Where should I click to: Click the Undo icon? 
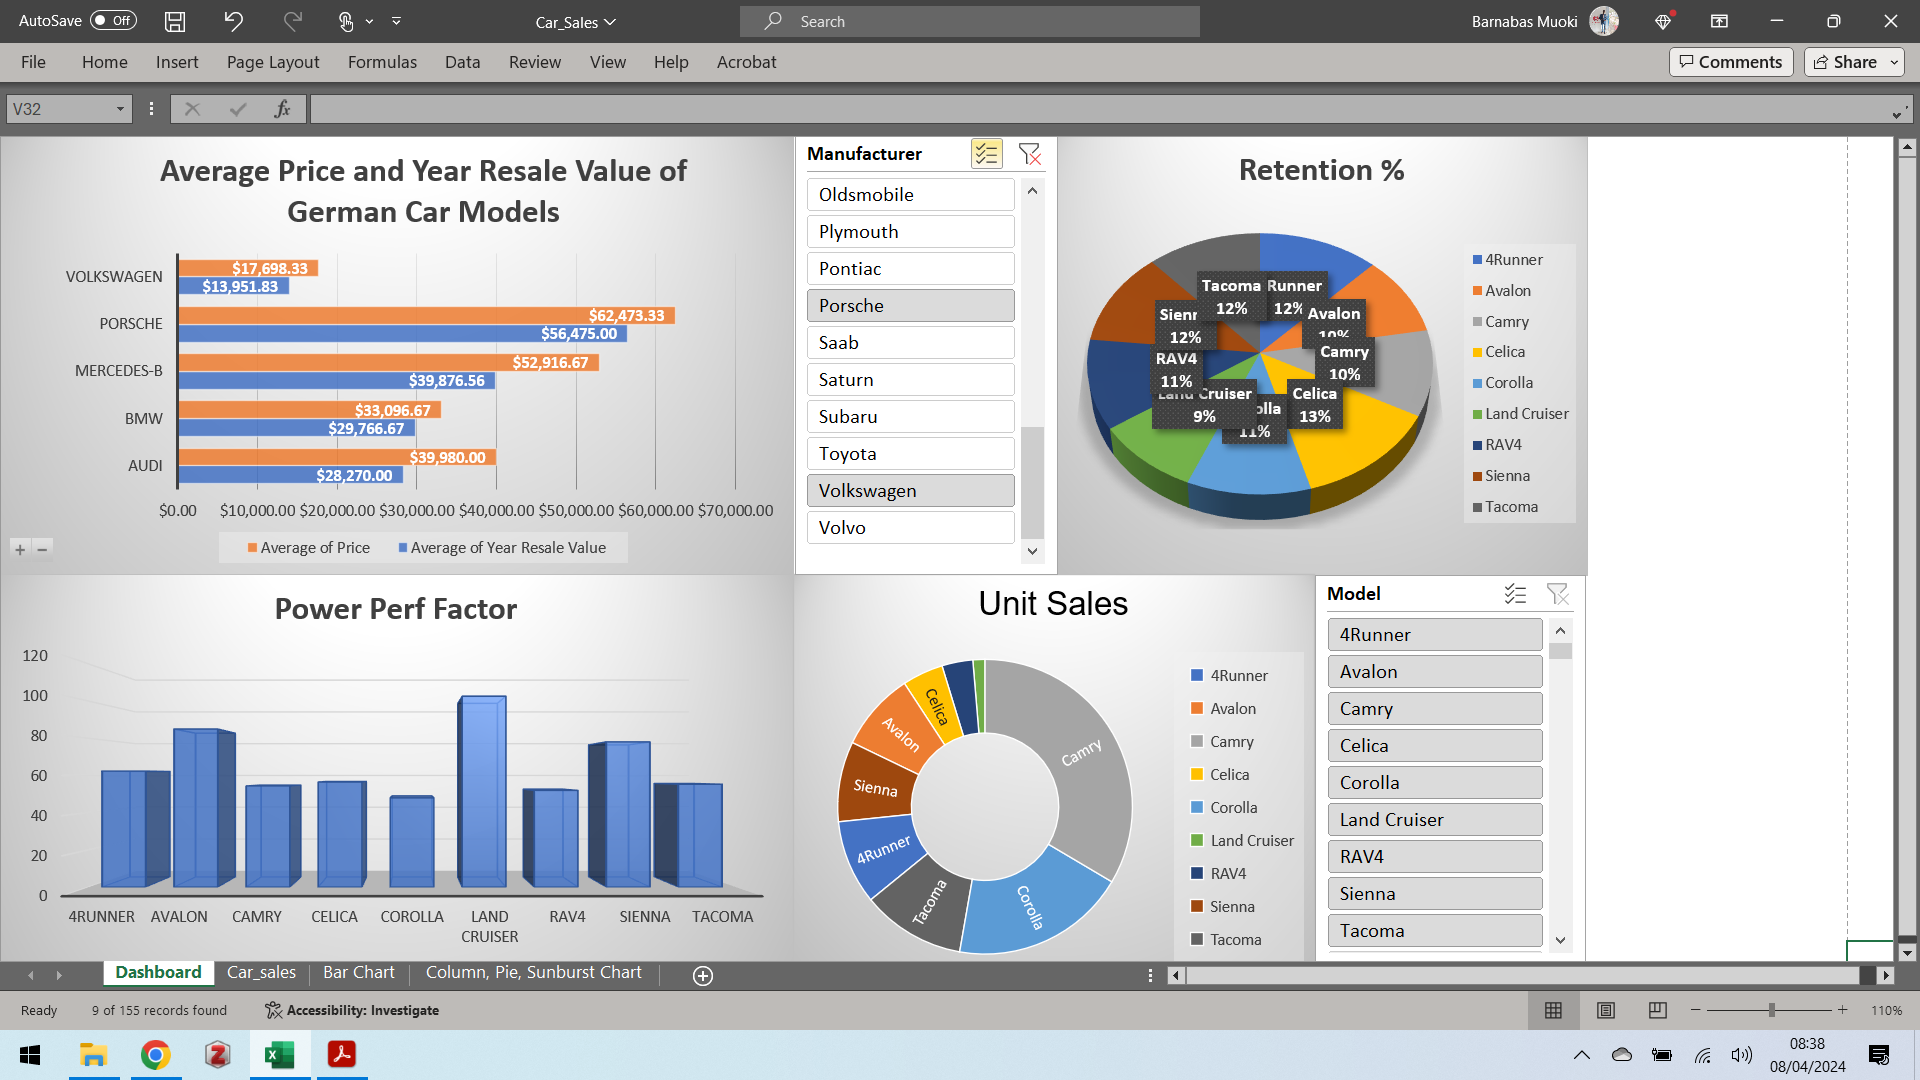click(232, 21)
